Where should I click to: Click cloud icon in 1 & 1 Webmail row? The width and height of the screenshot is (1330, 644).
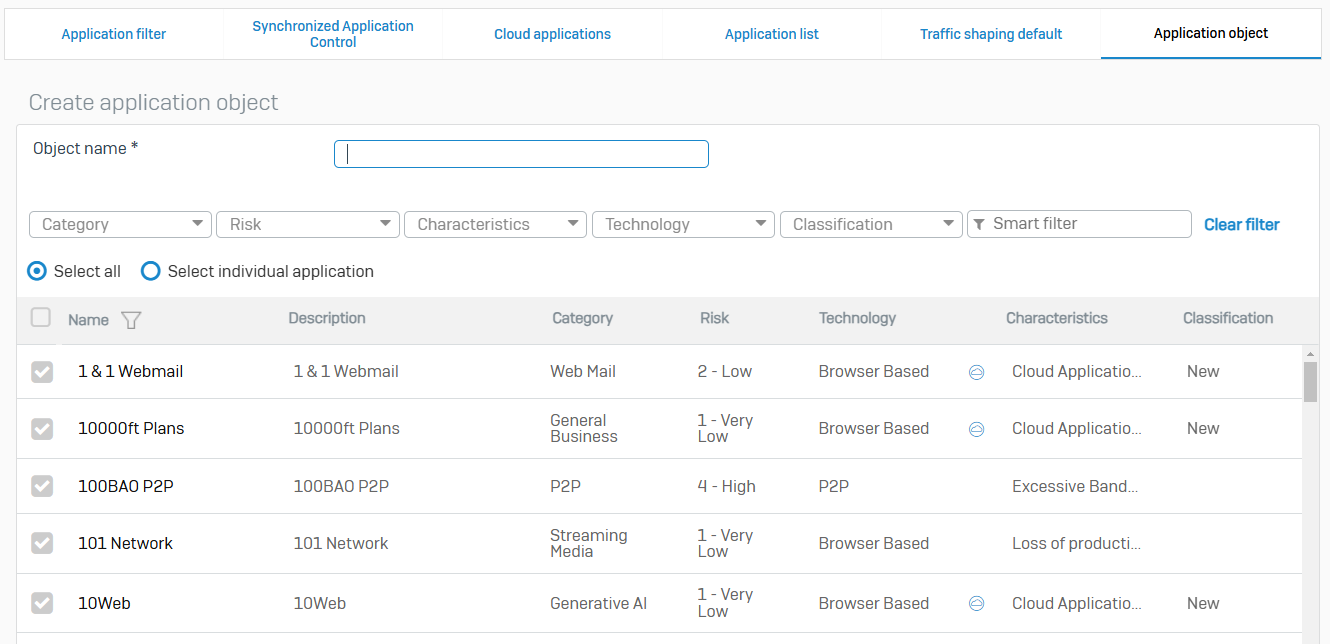coord(977,372)
